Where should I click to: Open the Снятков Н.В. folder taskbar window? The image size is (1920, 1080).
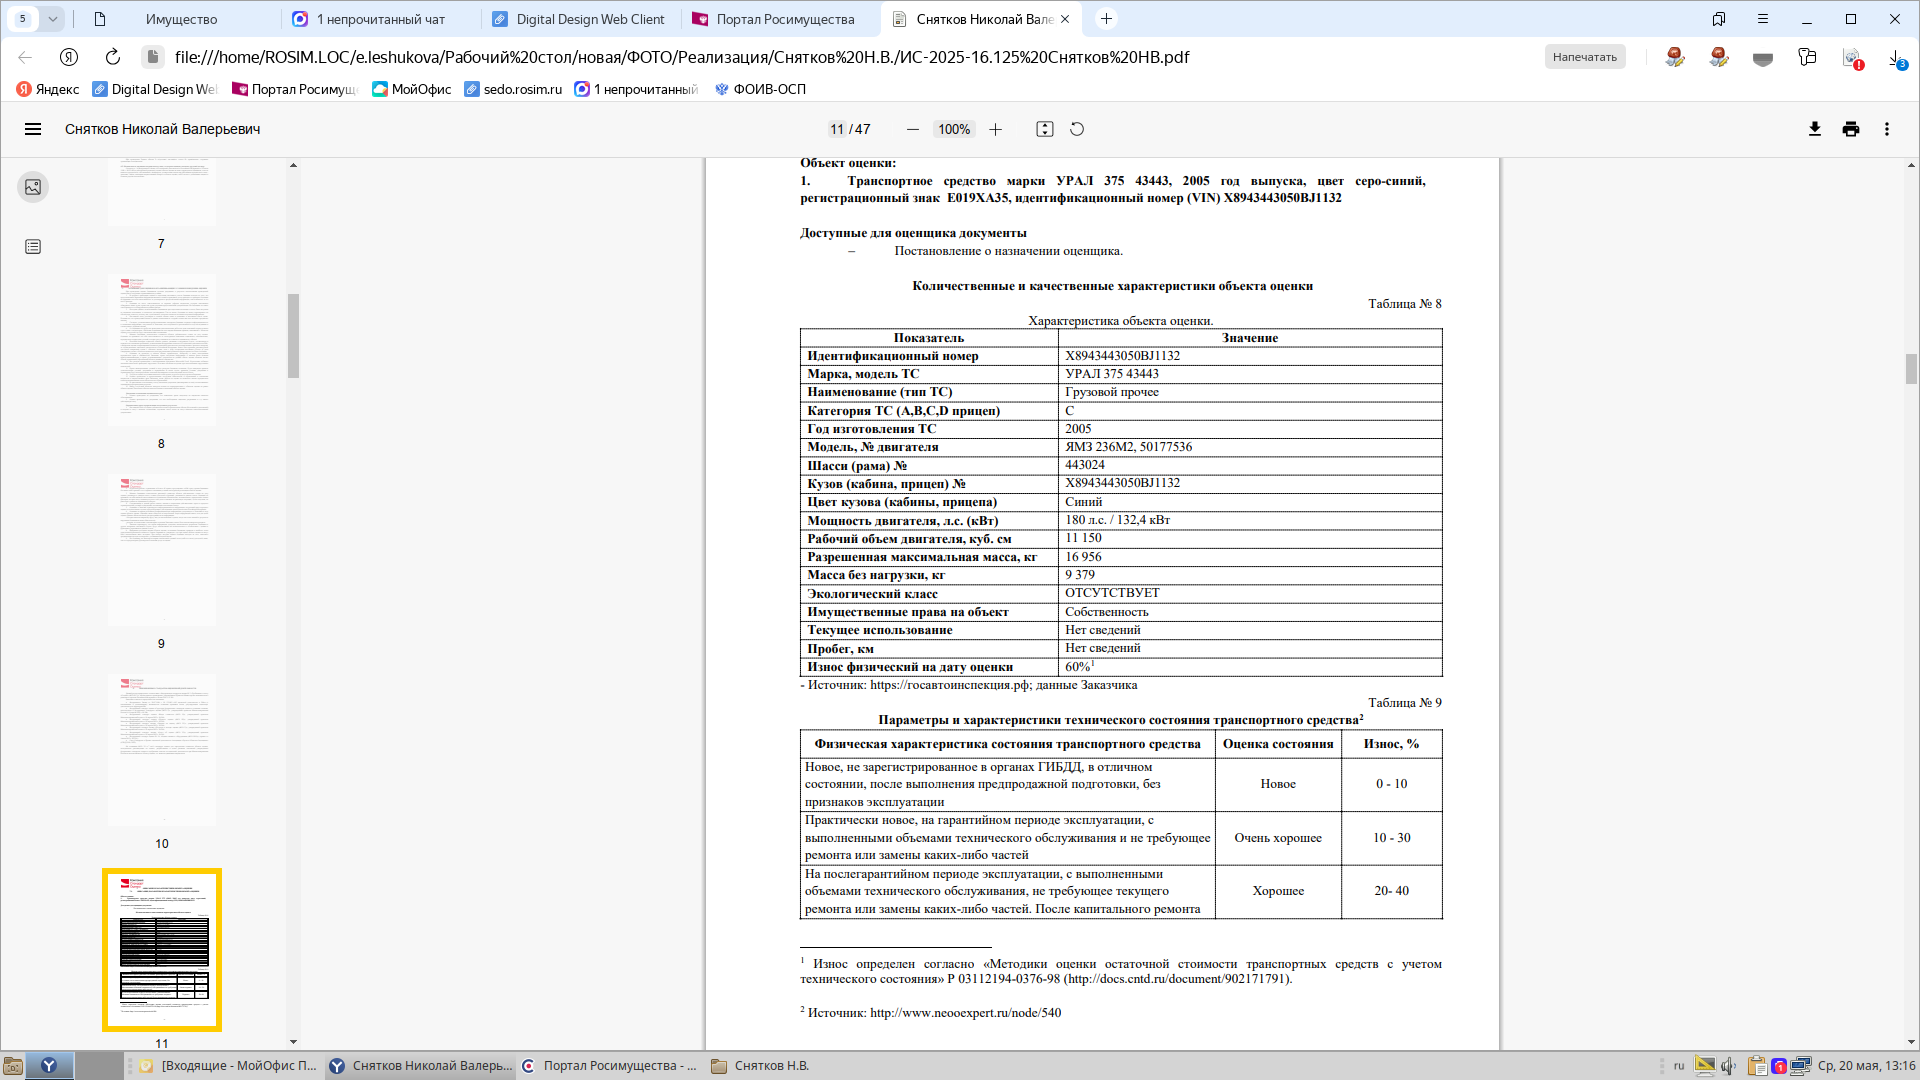[760, 1066]
